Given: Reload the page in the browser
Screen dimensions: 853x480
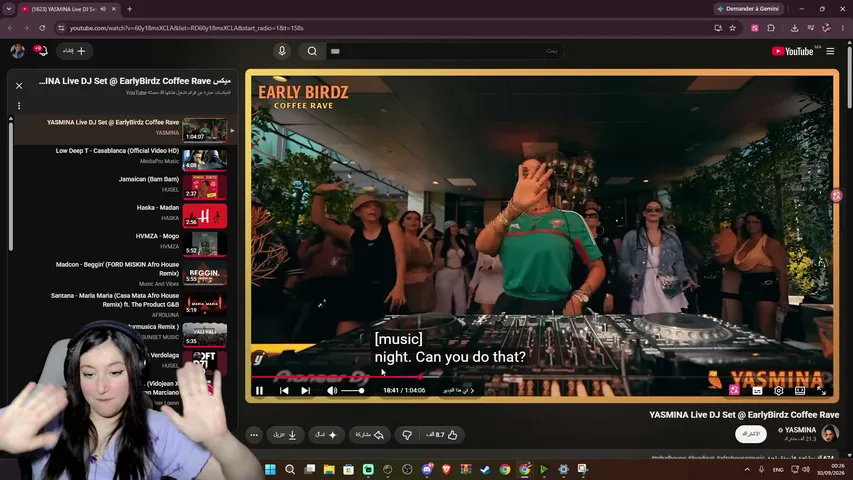Looking at the screenshot, I should click(x=42, y=28).
